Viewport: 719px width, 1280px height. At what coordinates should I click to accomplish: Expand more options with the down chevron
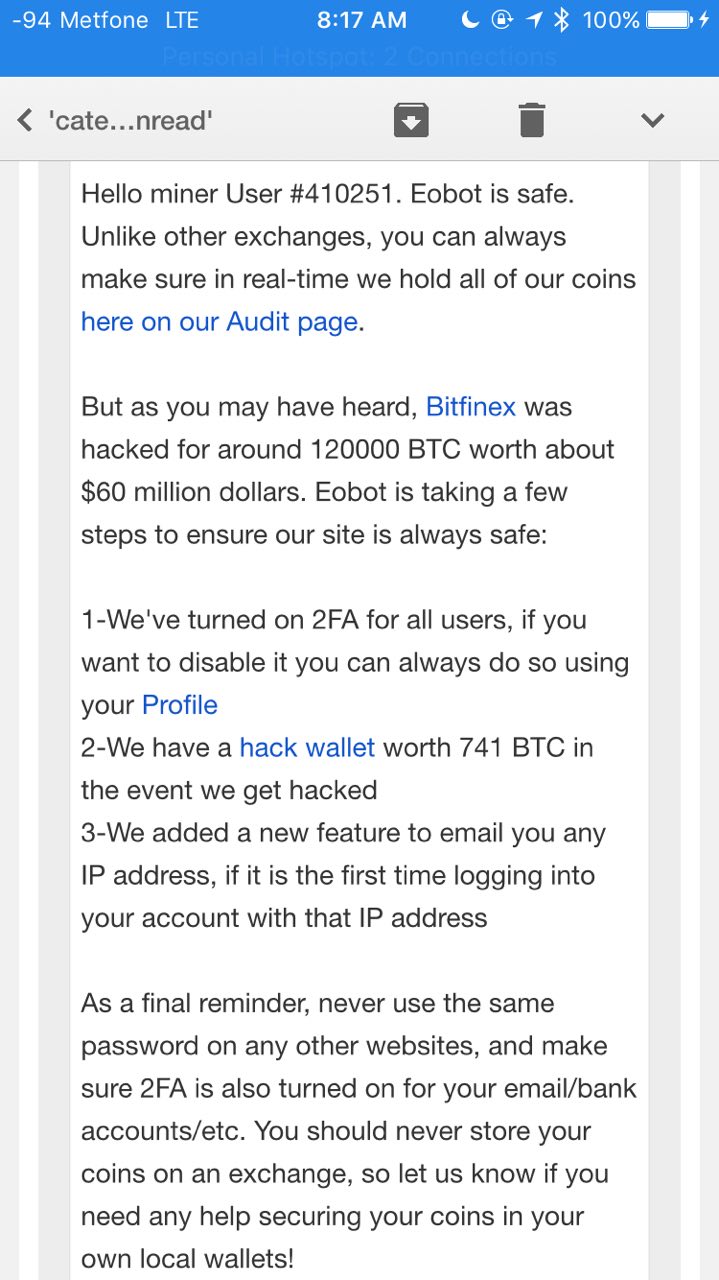click(x=652, y=121)
